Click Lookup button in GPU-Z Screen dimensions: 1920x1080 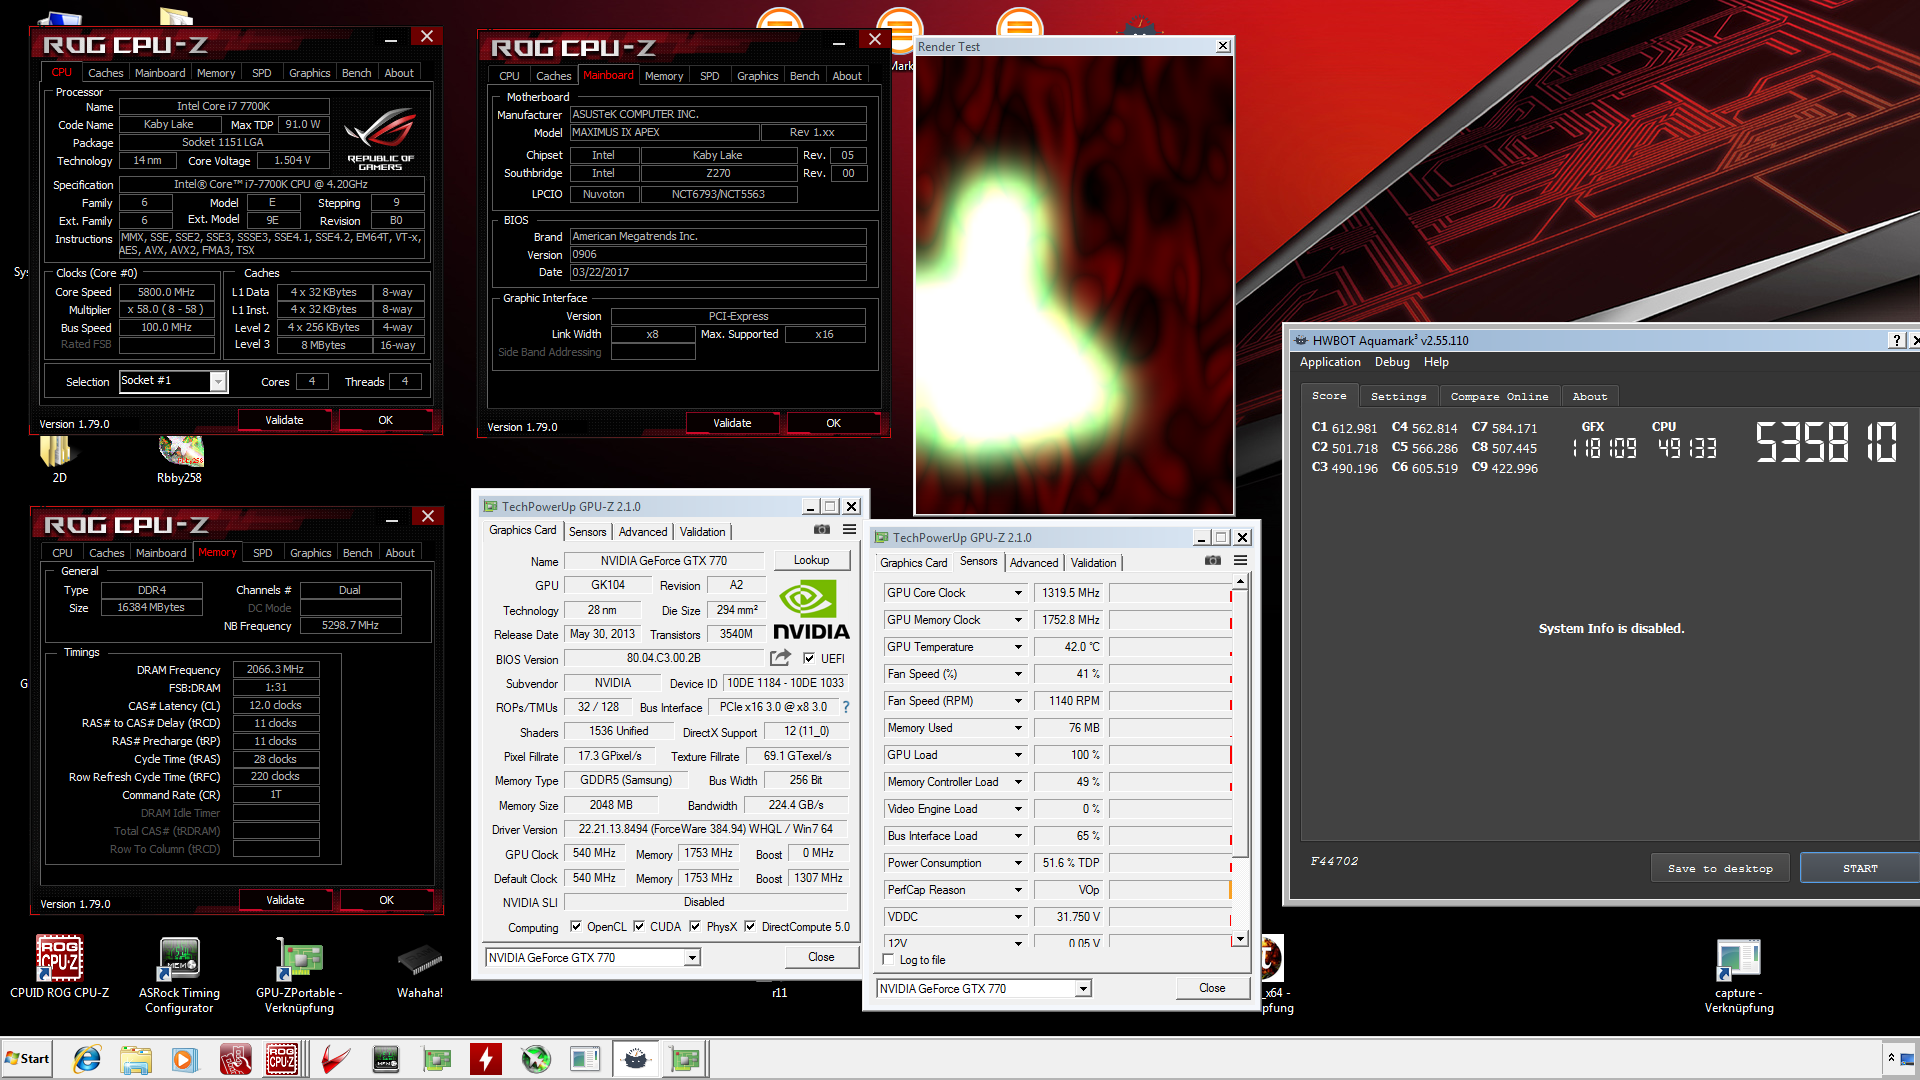811,560
